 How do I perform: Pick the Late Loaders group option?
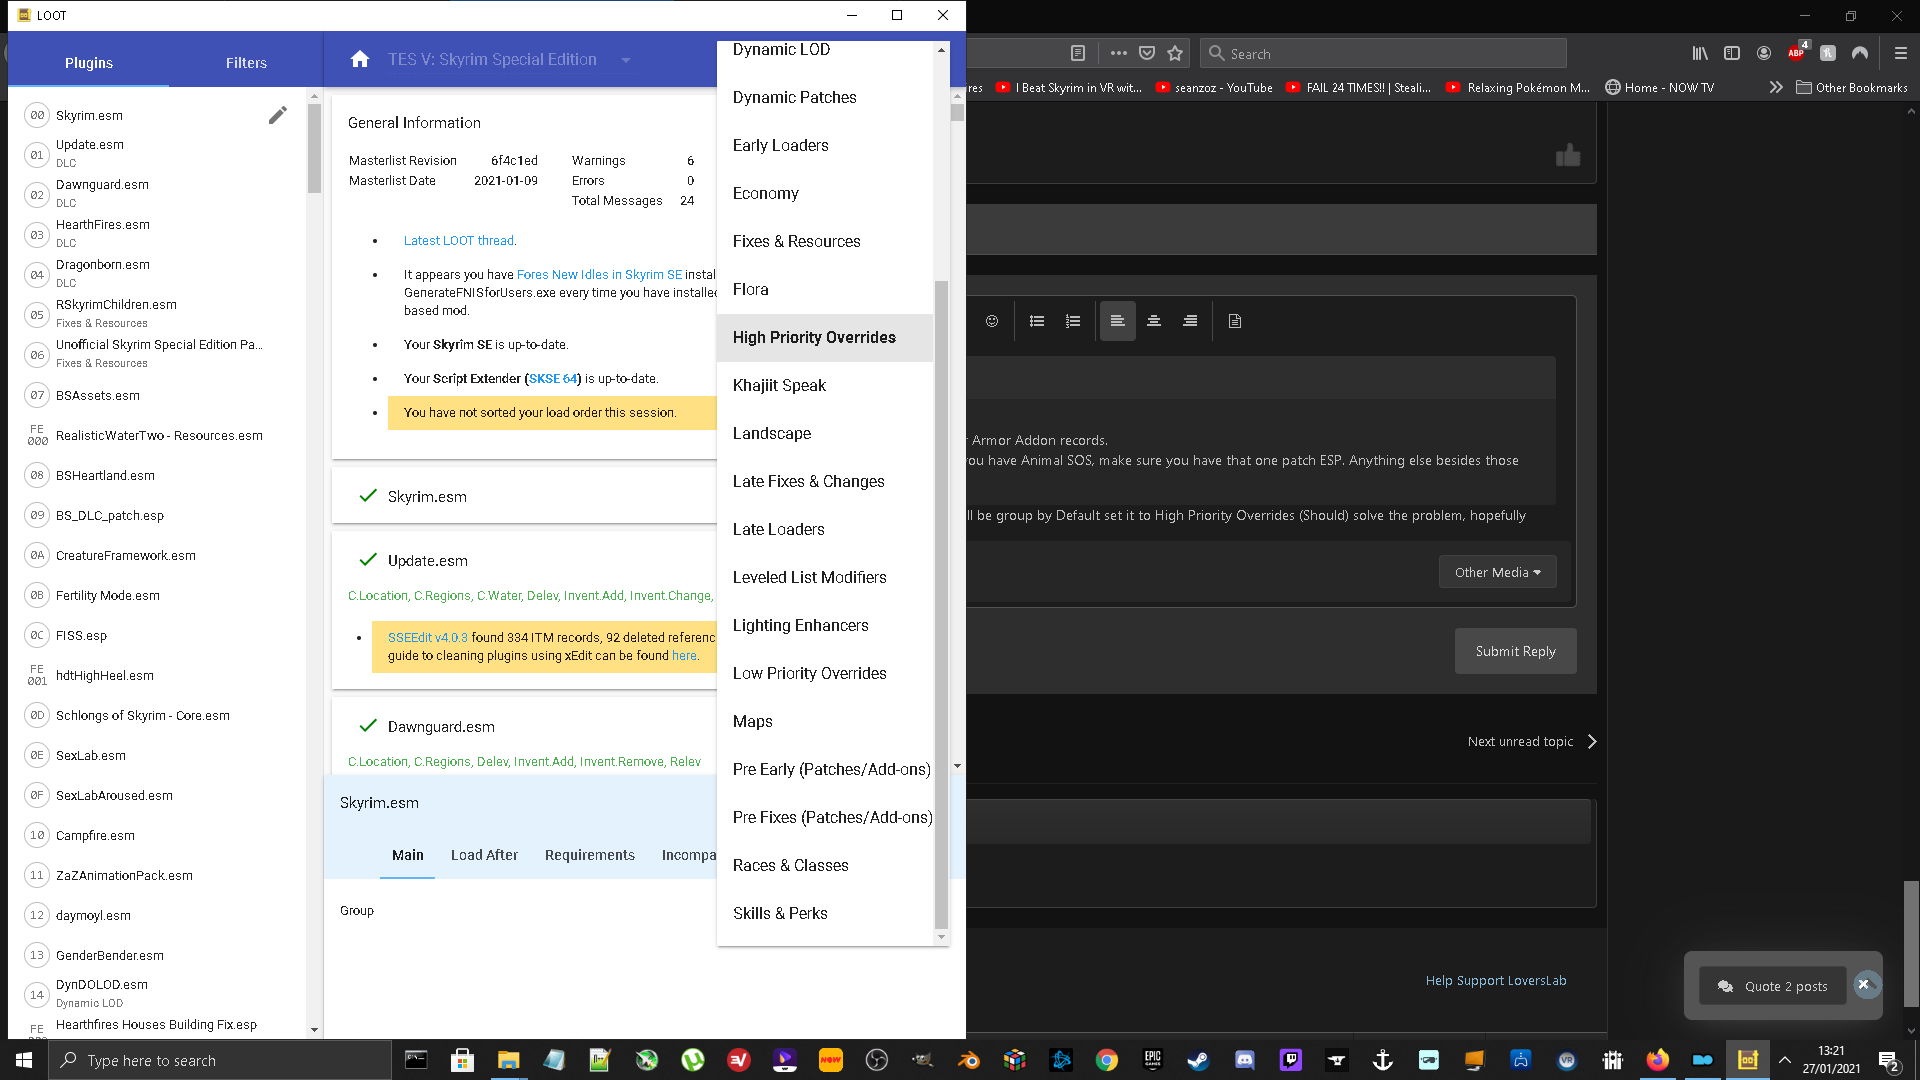[x=825, y=529]
